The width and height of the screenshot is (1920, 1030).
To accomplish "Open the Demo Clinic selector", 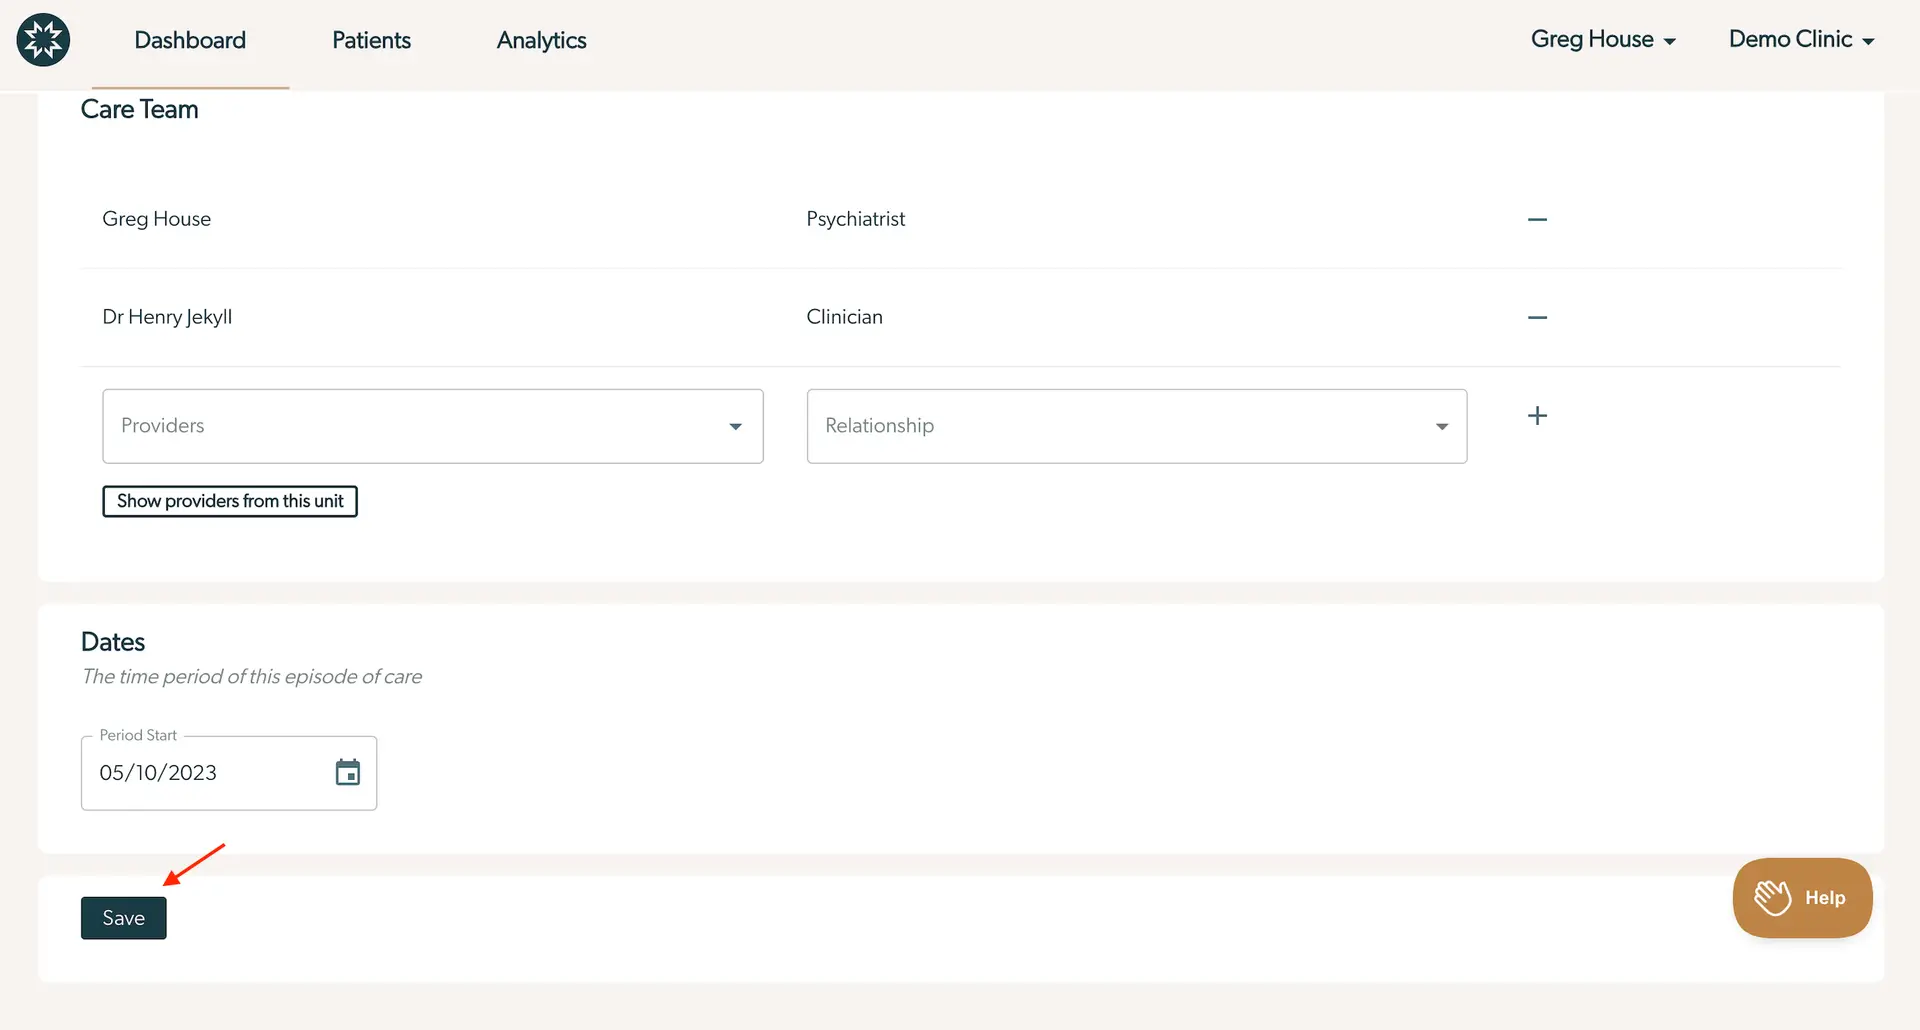I will (1800, 40).
